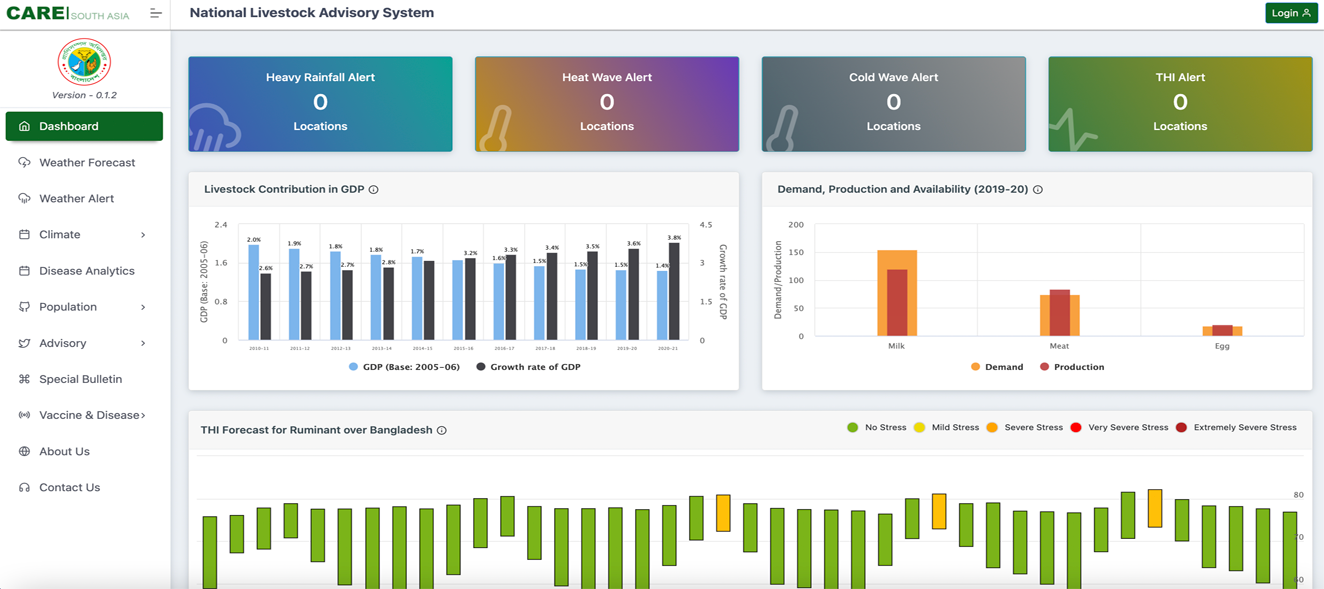Toggle Extremely Severe Stress legend item
1324x589 pixels.
1236,427
